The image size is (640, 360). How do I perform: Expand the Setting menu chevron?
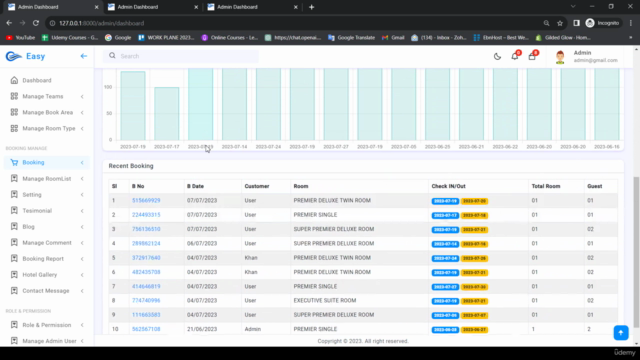point(82,194)
